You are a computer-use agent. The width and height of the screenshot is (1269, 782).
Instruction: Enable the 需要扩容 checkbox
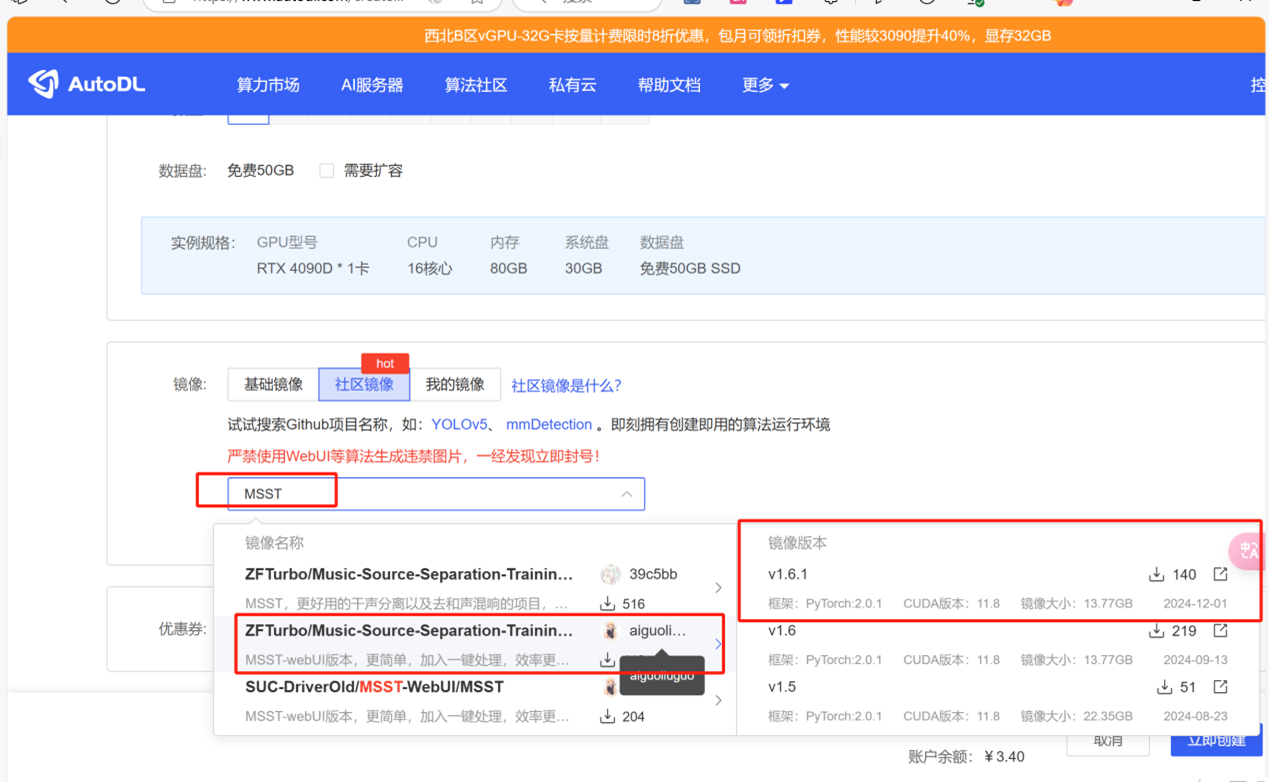(x=327, y=171)
